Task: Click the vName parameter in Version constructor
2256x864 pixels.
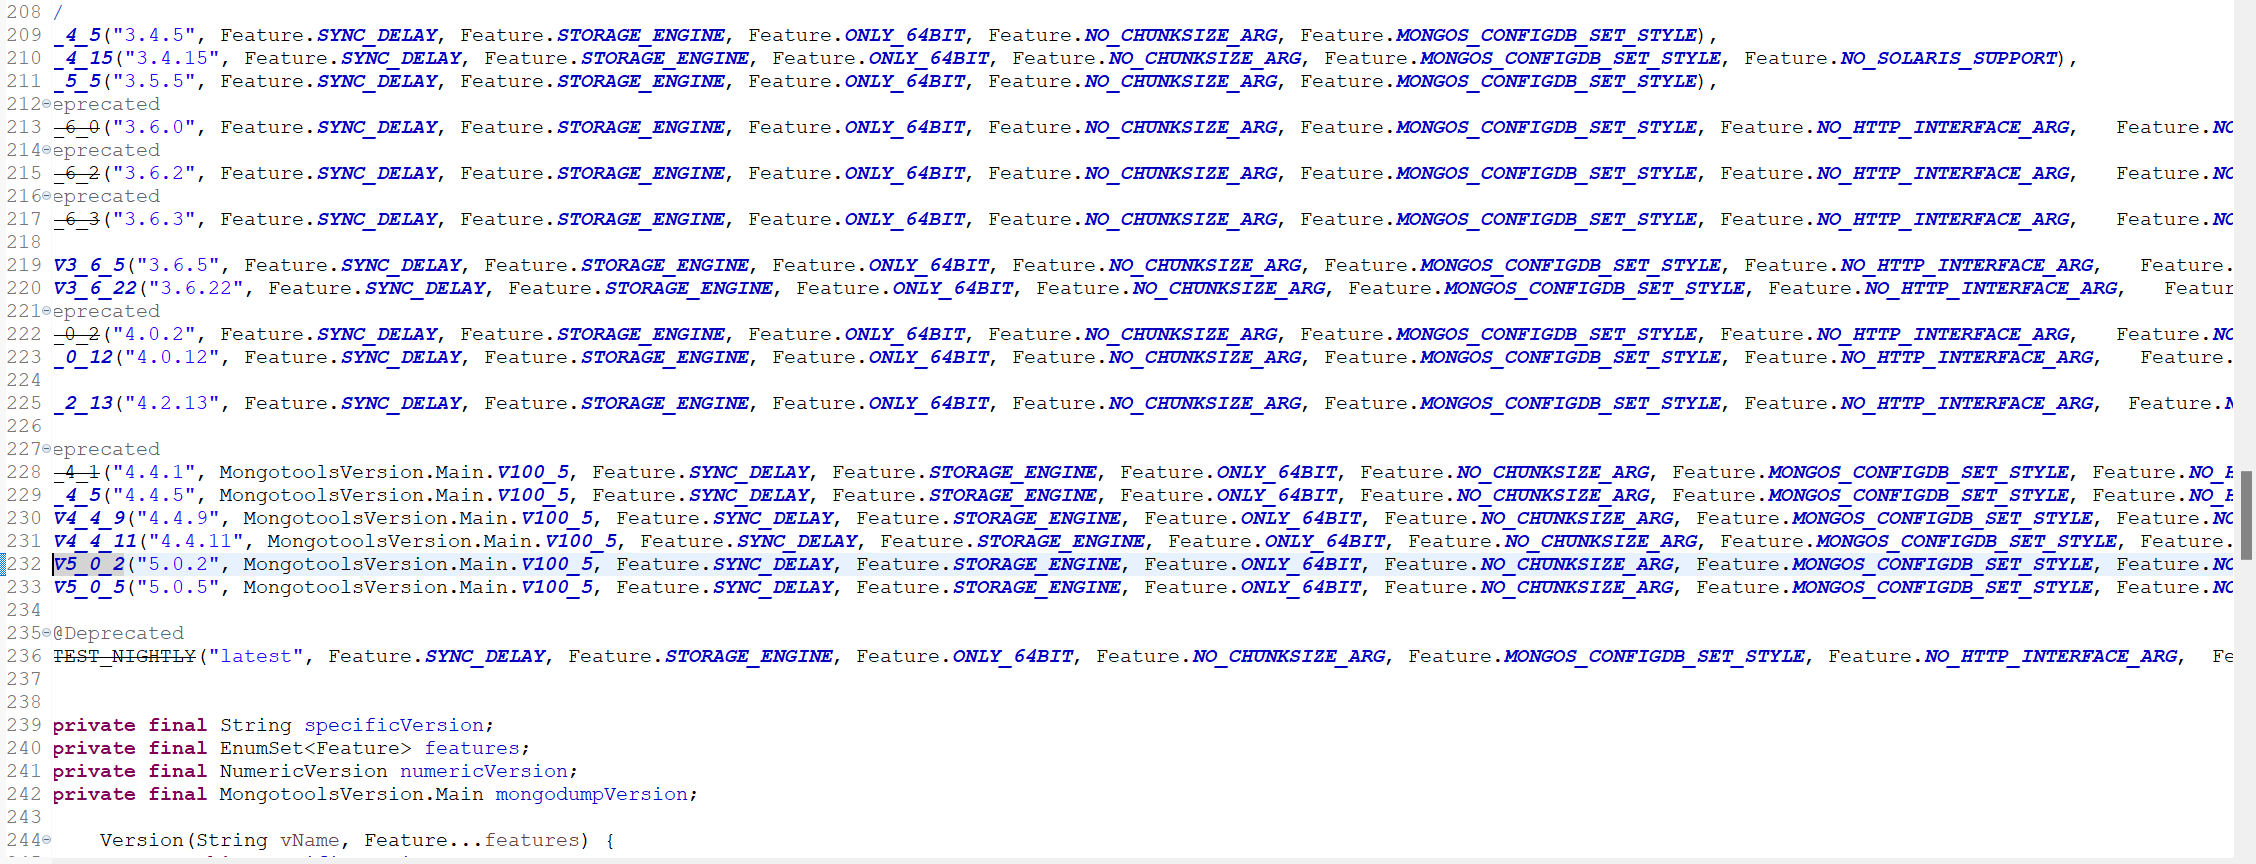Action: pos(309,840)
